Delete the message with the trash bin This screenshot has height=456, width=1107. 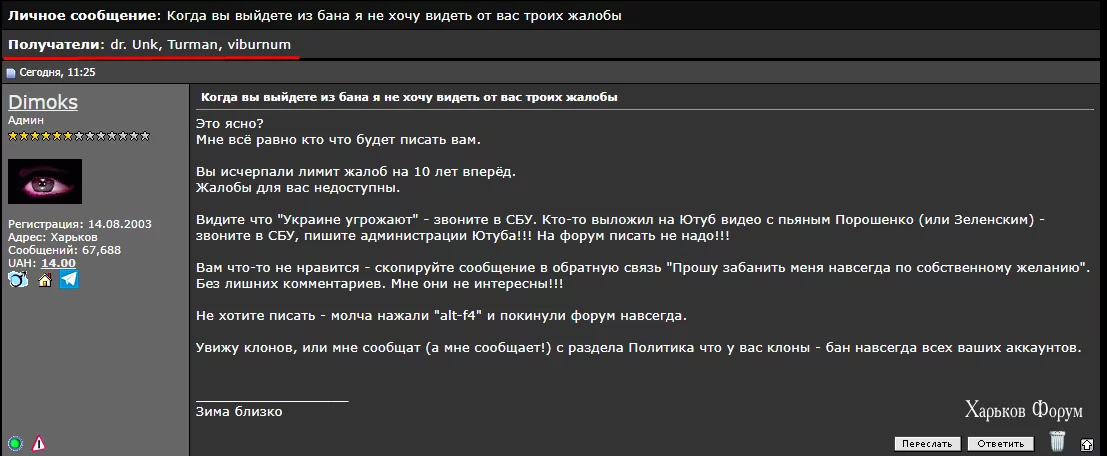1057,441
